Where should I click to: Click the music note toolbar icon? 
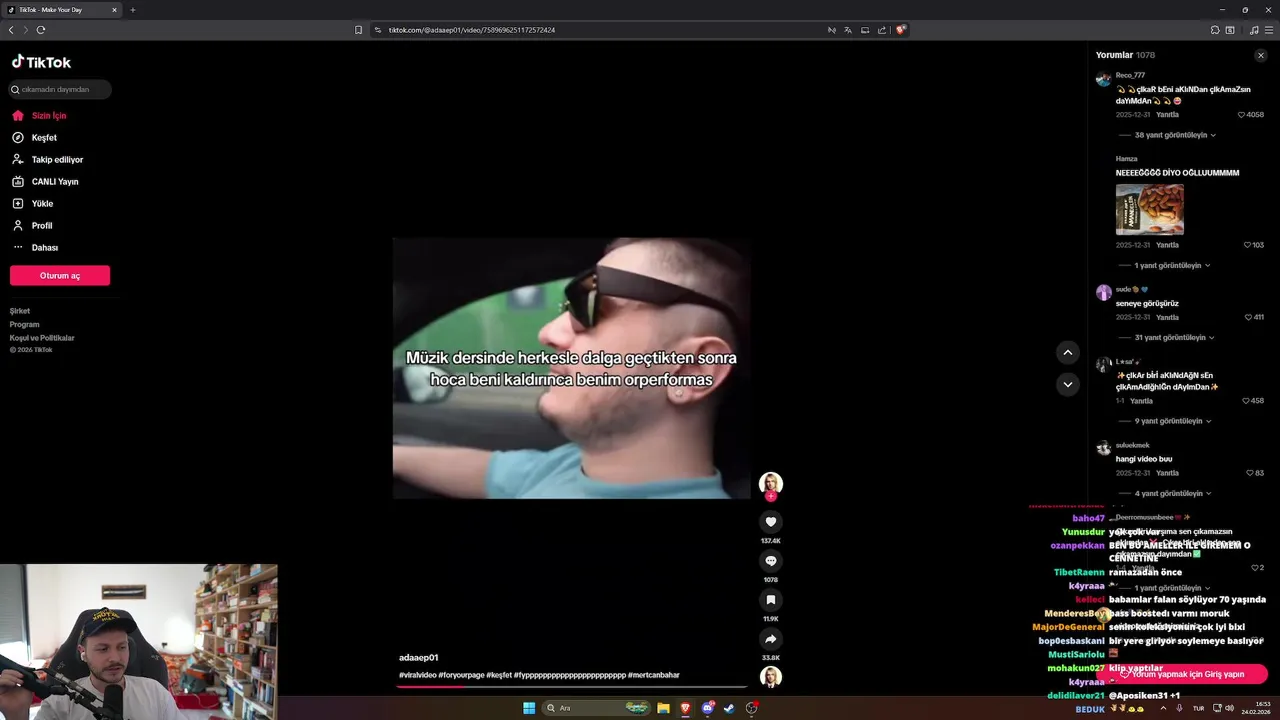[1254, 30]
